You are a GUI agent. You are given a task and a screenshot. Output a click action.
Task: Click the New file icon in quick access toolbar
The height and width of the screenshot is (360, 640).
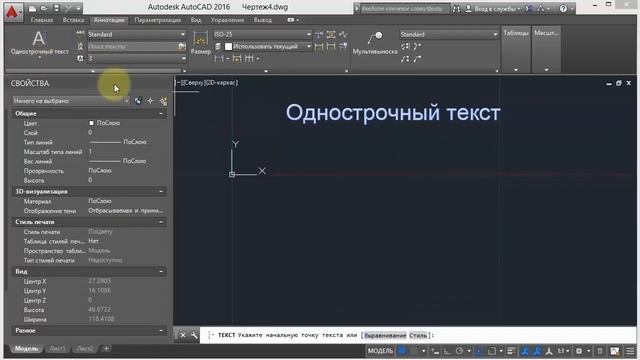(x=33, y=8)
